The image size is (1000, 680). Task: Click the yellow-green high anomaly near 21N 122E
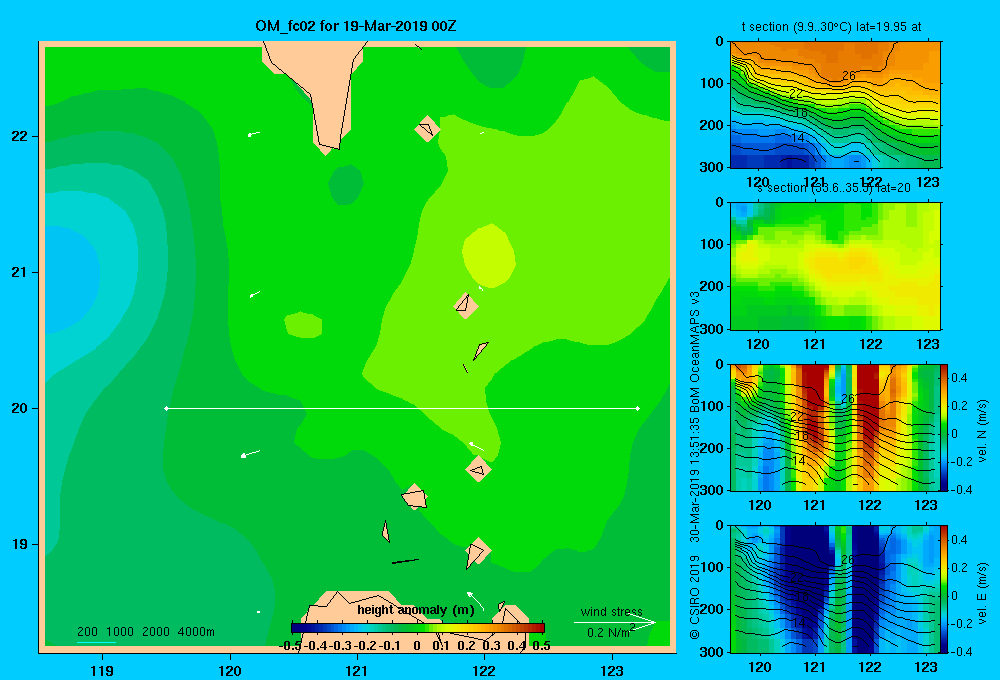(489, 255)
